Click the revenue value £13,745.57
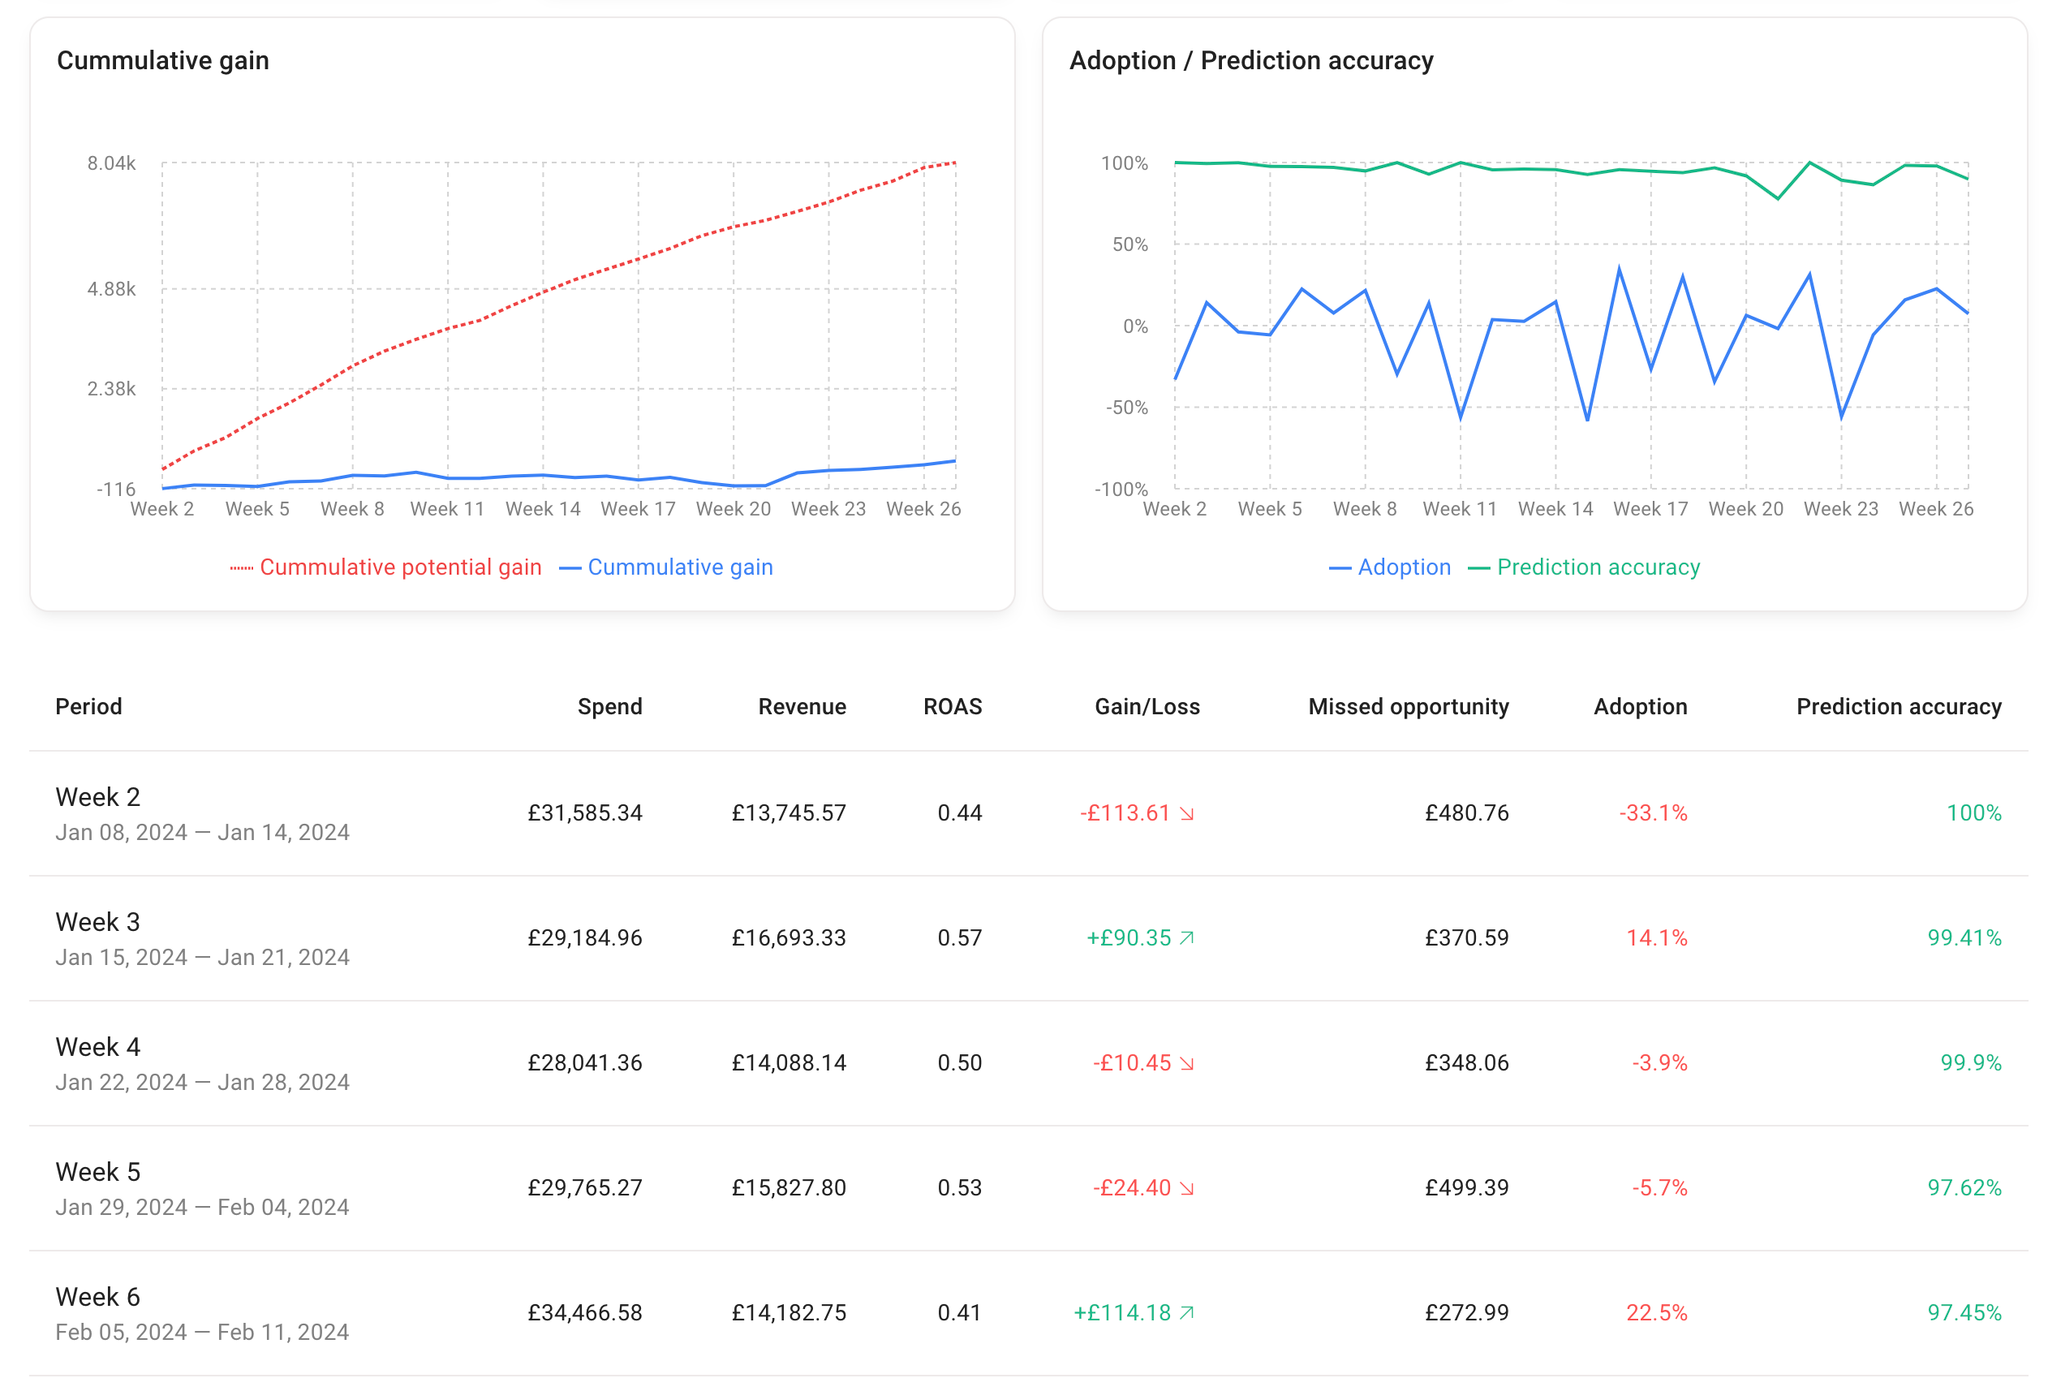 click(x=789, y=813)
